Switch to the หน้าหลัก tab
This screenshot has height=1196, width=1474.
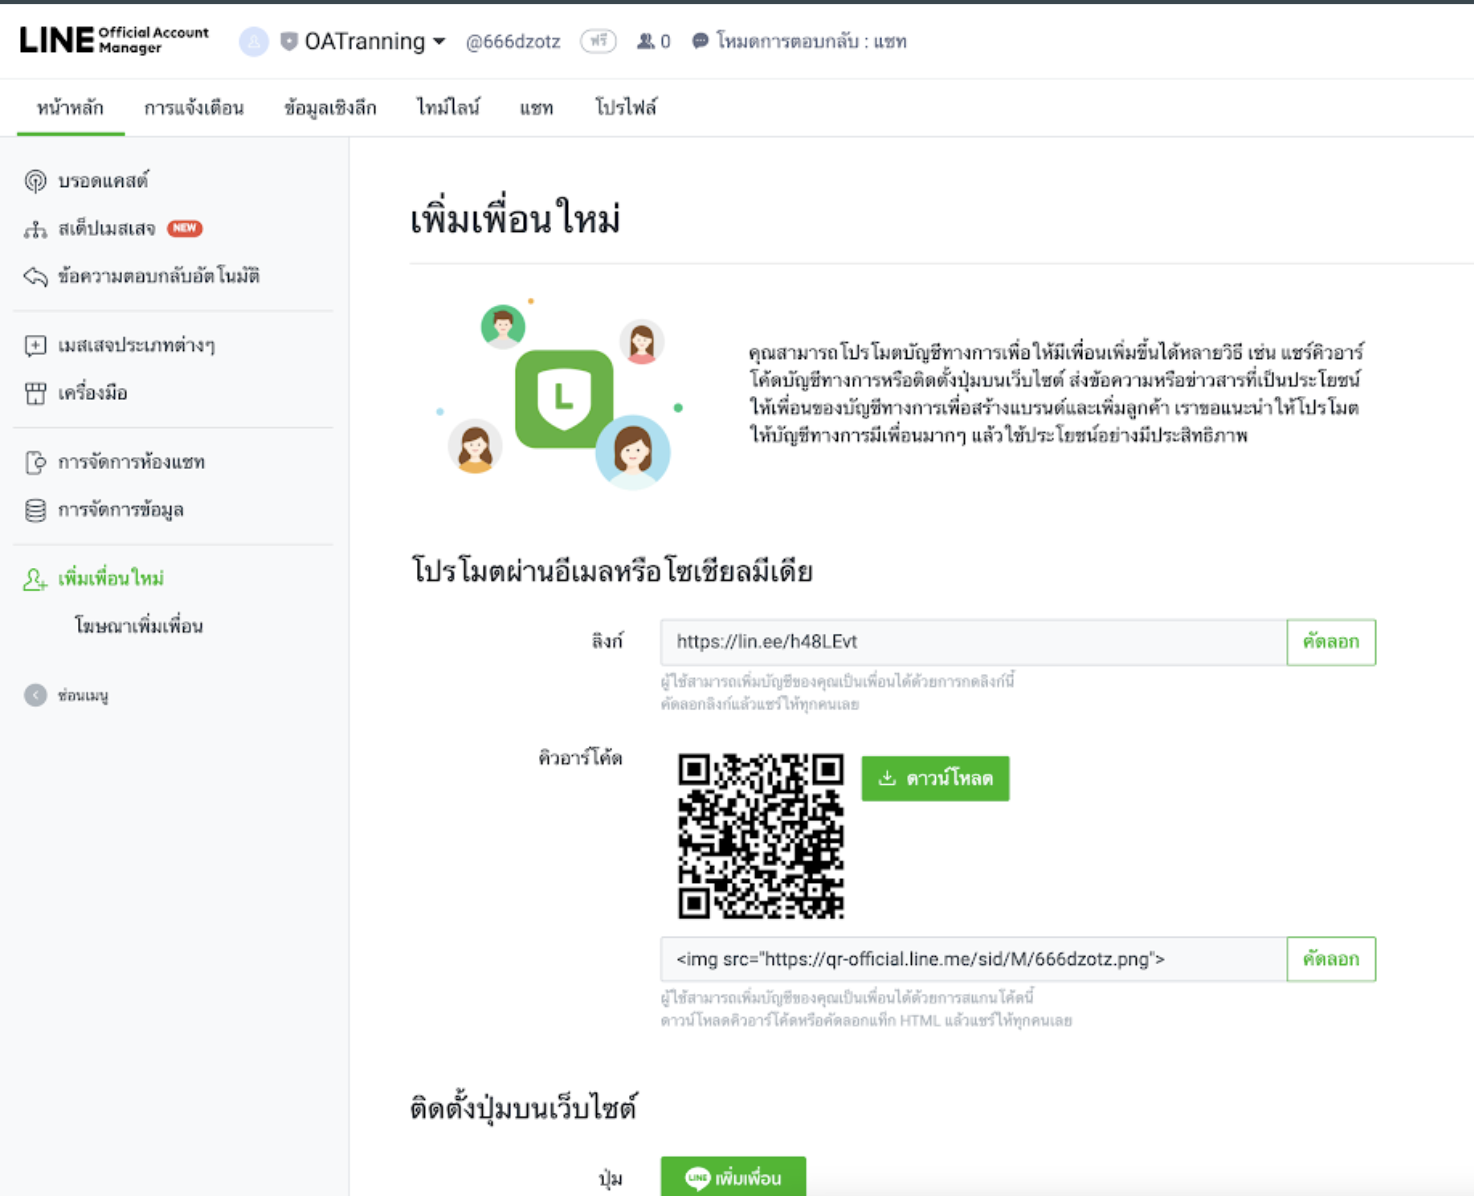click(x=70, y=107)
